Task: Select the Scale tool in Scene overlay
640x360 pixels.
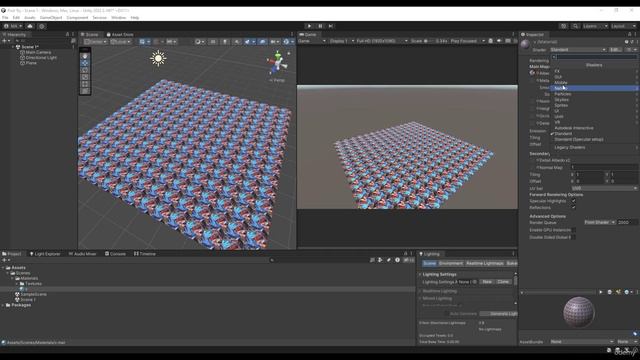Action: 85,77
